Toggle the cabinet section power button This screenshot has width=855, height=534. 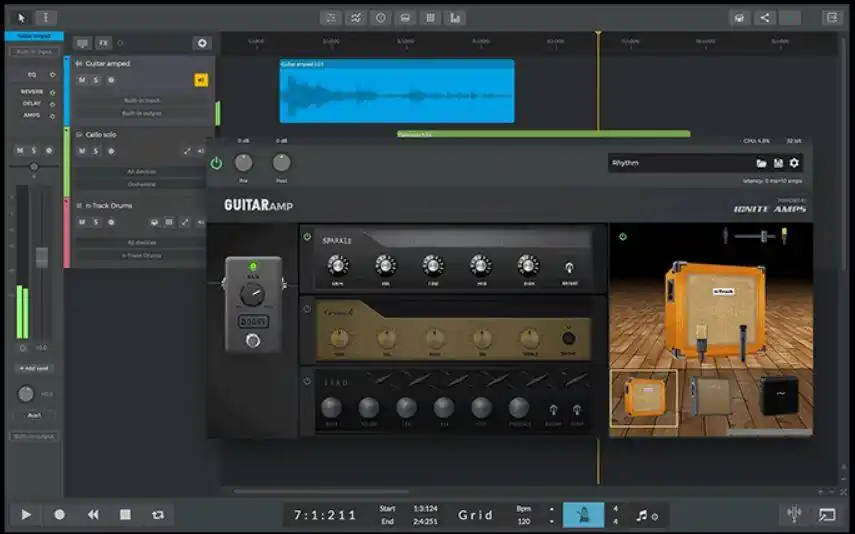tap(623, 237)
